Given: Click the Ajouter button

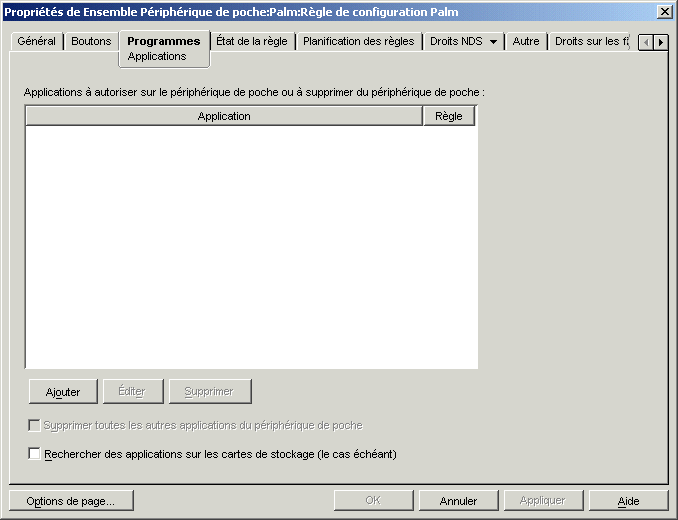Looking at the screenshot, I should 63,392.
